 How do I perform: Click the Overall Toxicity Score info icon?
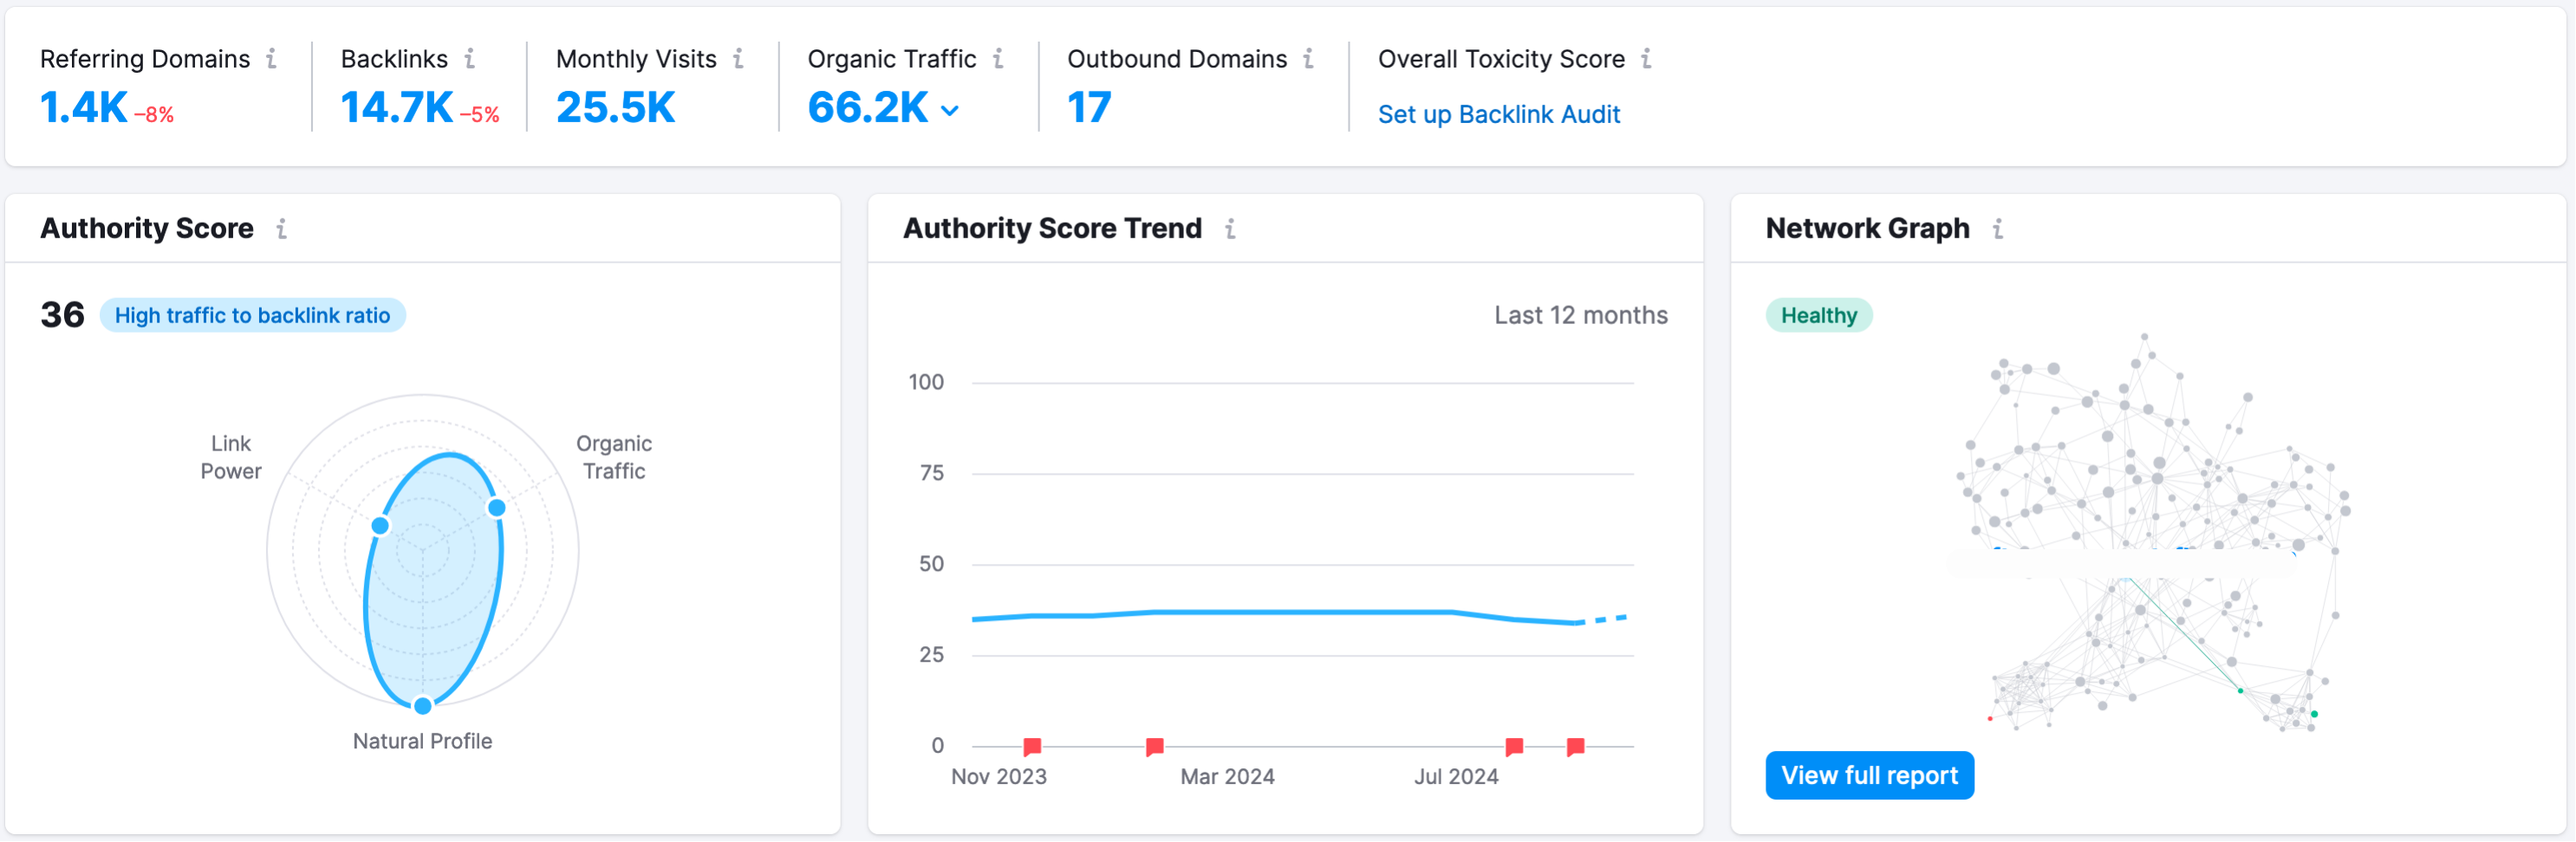(1646, 60)
